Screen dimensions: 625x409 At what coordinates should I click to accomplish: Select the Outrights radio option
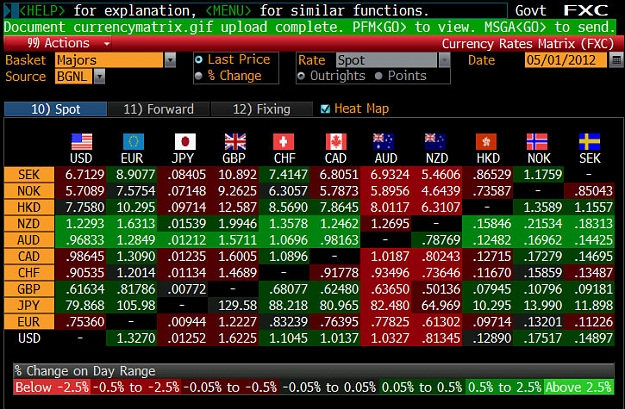[x=301, y=76]
